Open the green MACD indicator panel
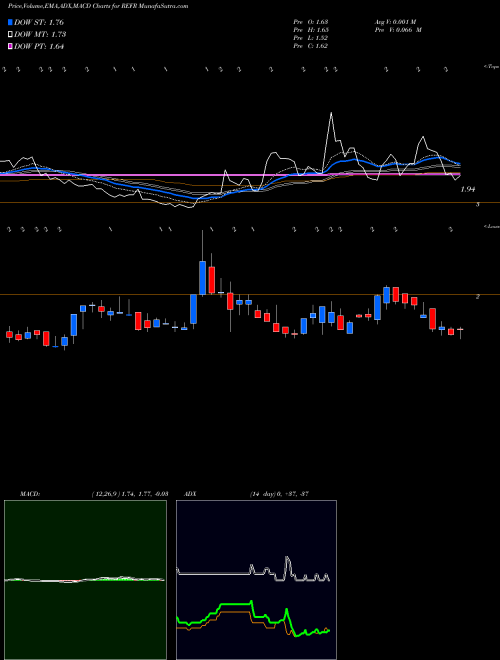Screen dimensions: 500x660 85,580
